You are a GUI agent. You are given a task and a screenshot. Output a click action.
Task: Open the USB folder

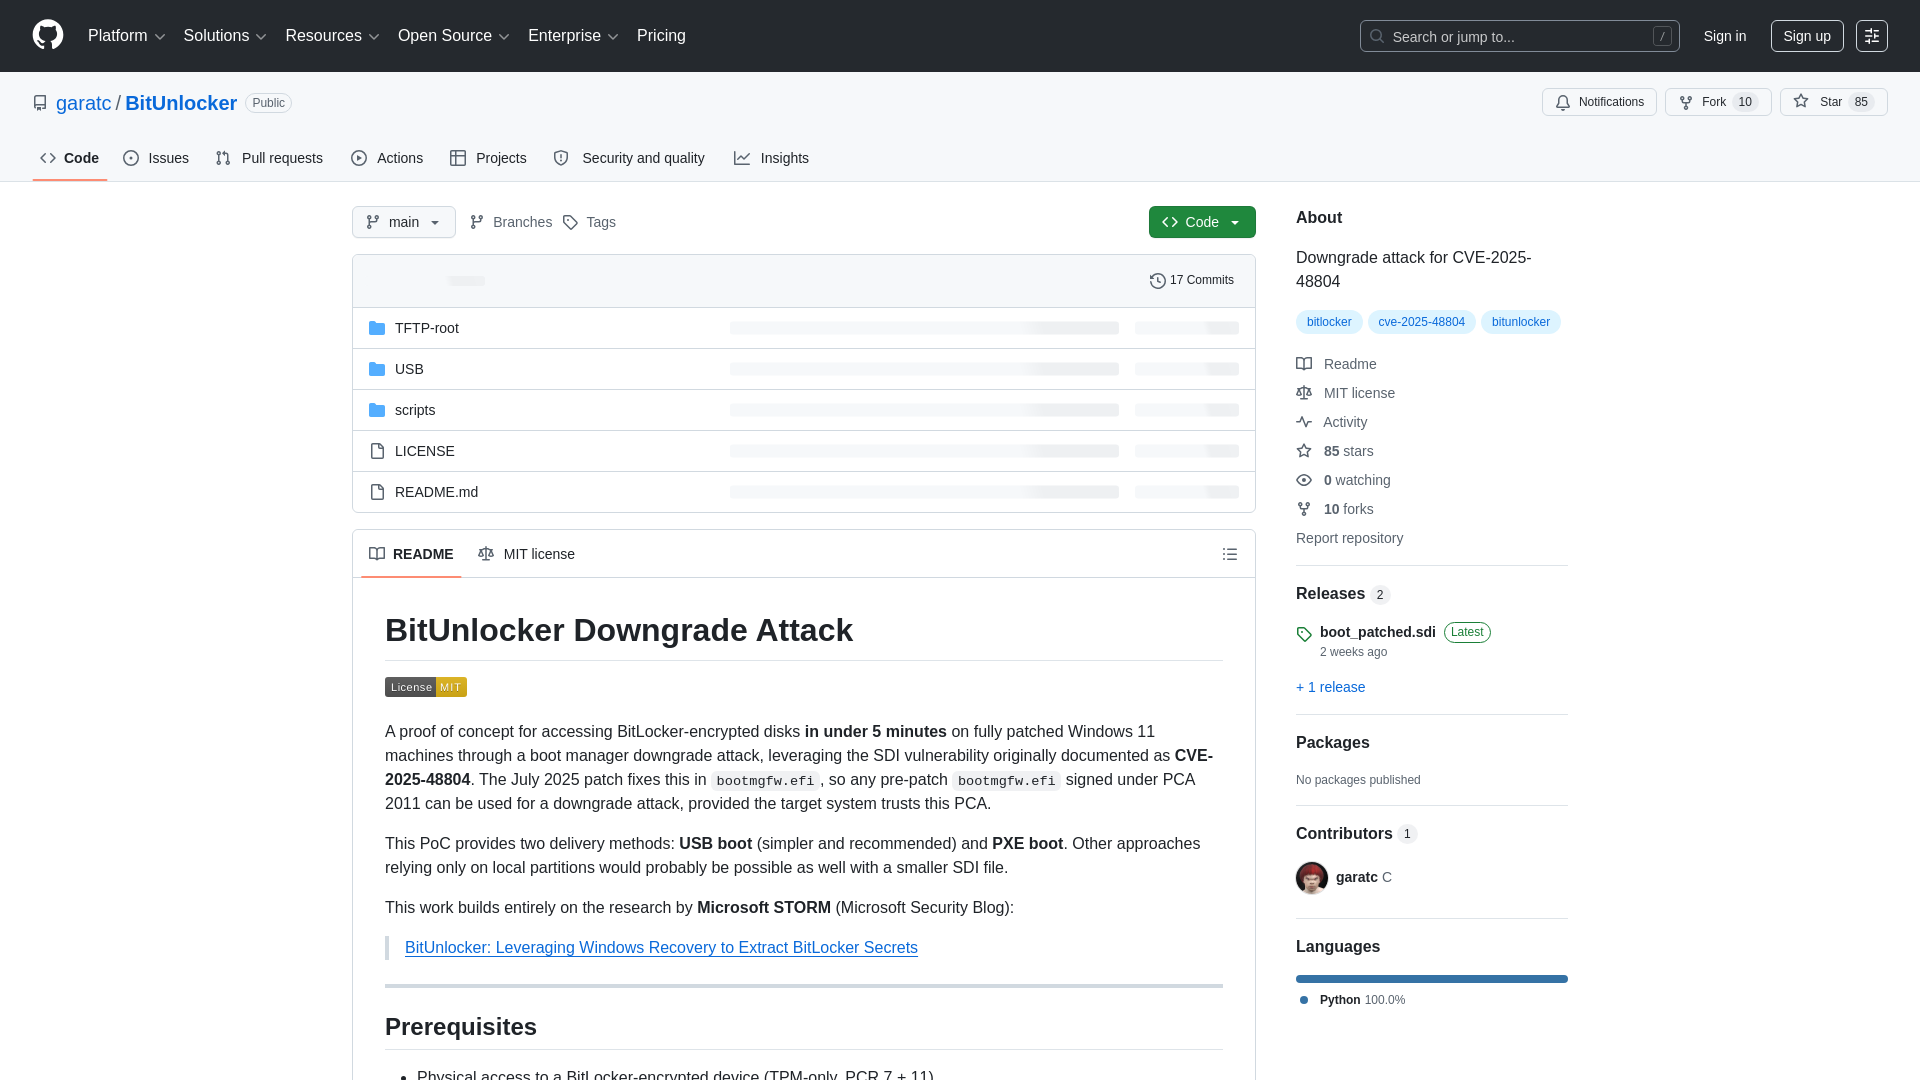[x=409, y=369]
